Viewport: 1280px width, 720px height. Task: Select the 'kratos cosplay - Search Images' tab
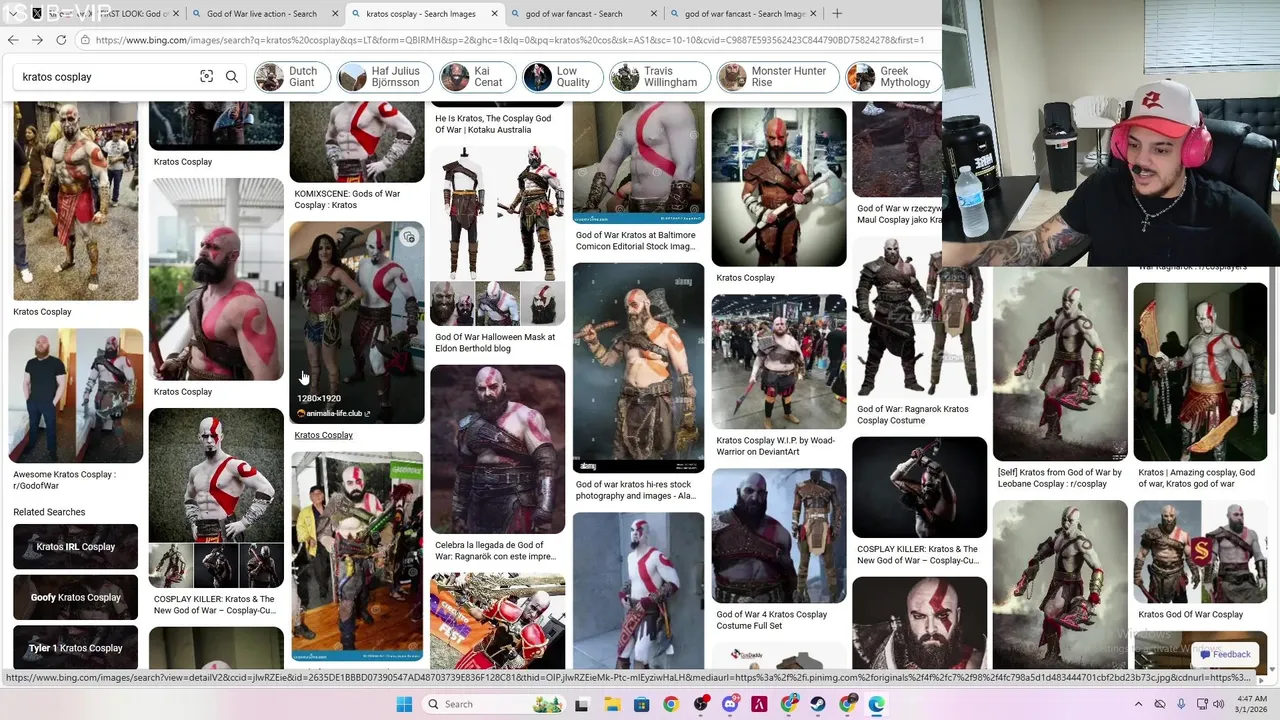point(423,14)
